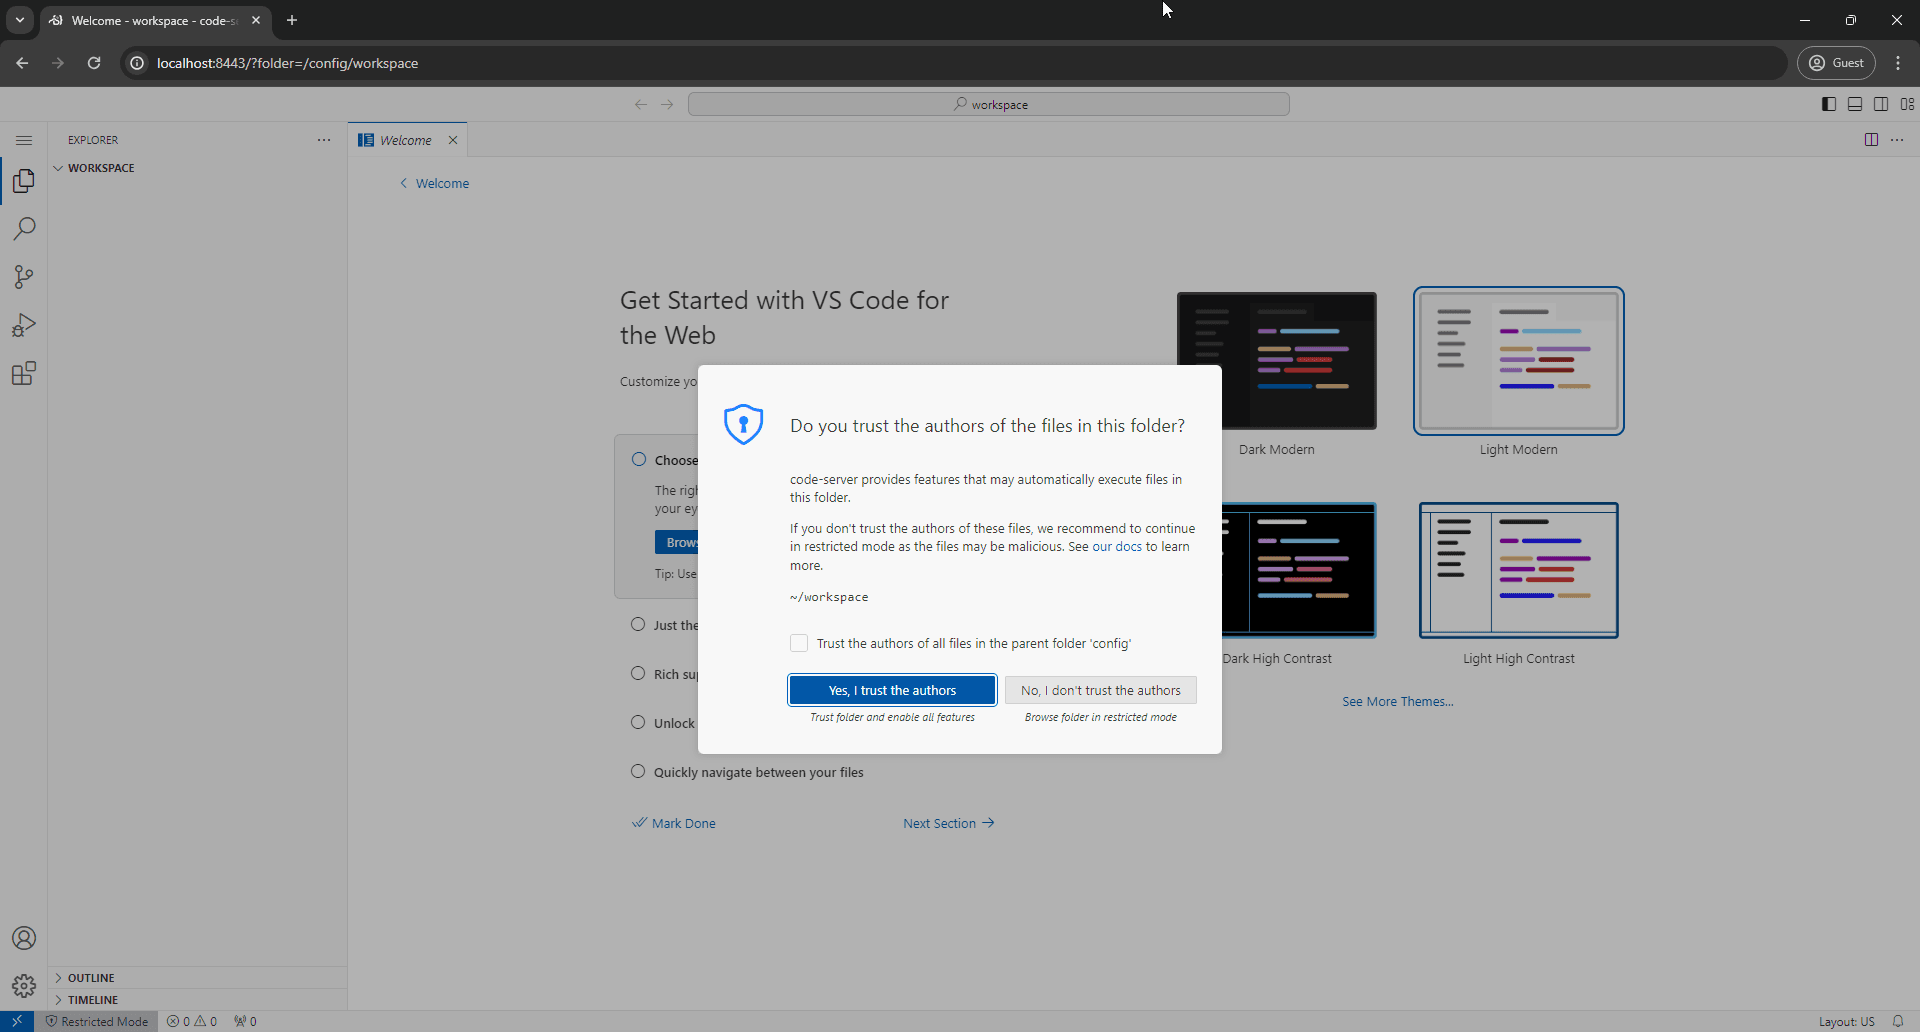Open the Manage settings gear

(x=23, y=985)
